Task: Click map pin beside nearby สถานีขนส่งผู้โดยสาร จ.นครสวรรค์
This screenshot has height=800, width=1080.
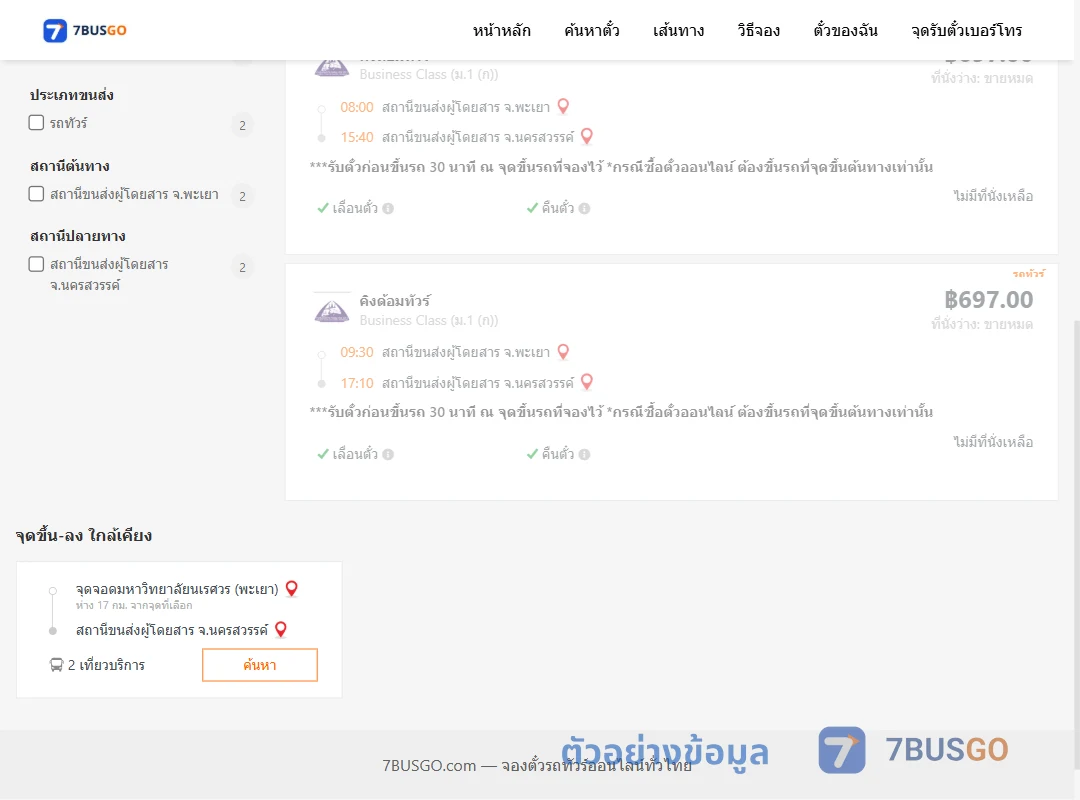Action: [281, 629]
